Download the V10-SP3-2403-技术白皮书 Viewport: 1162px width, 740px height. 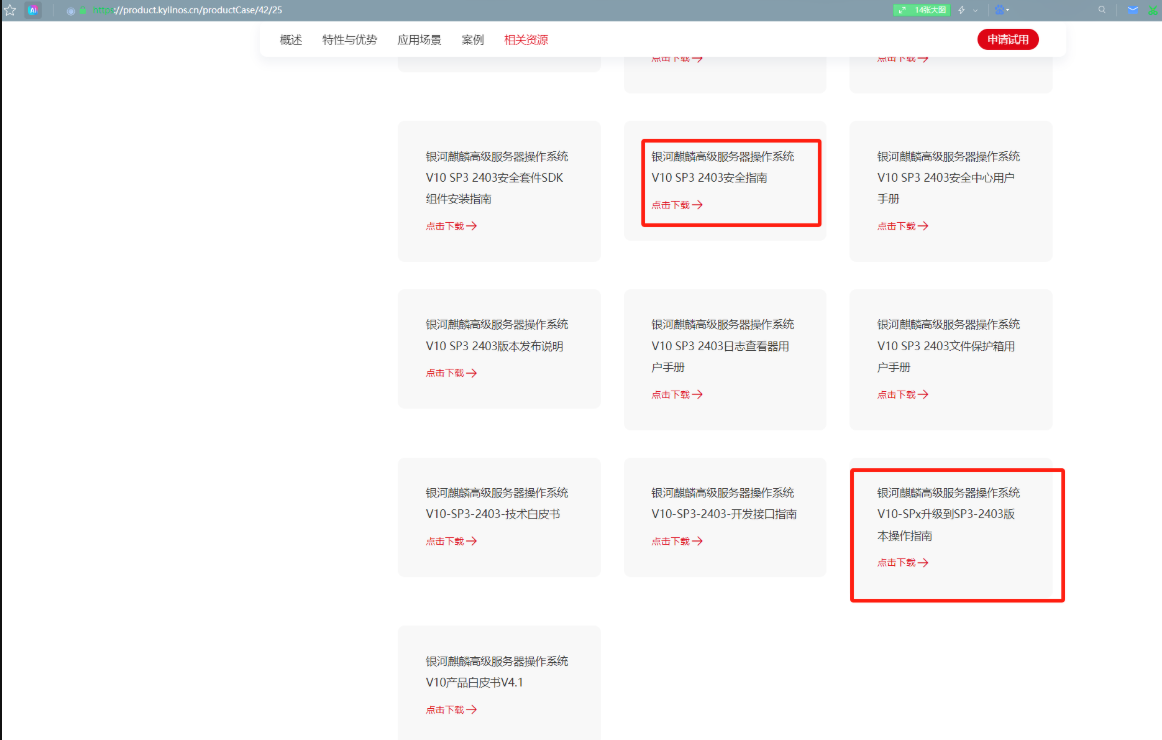click(450, 541)
